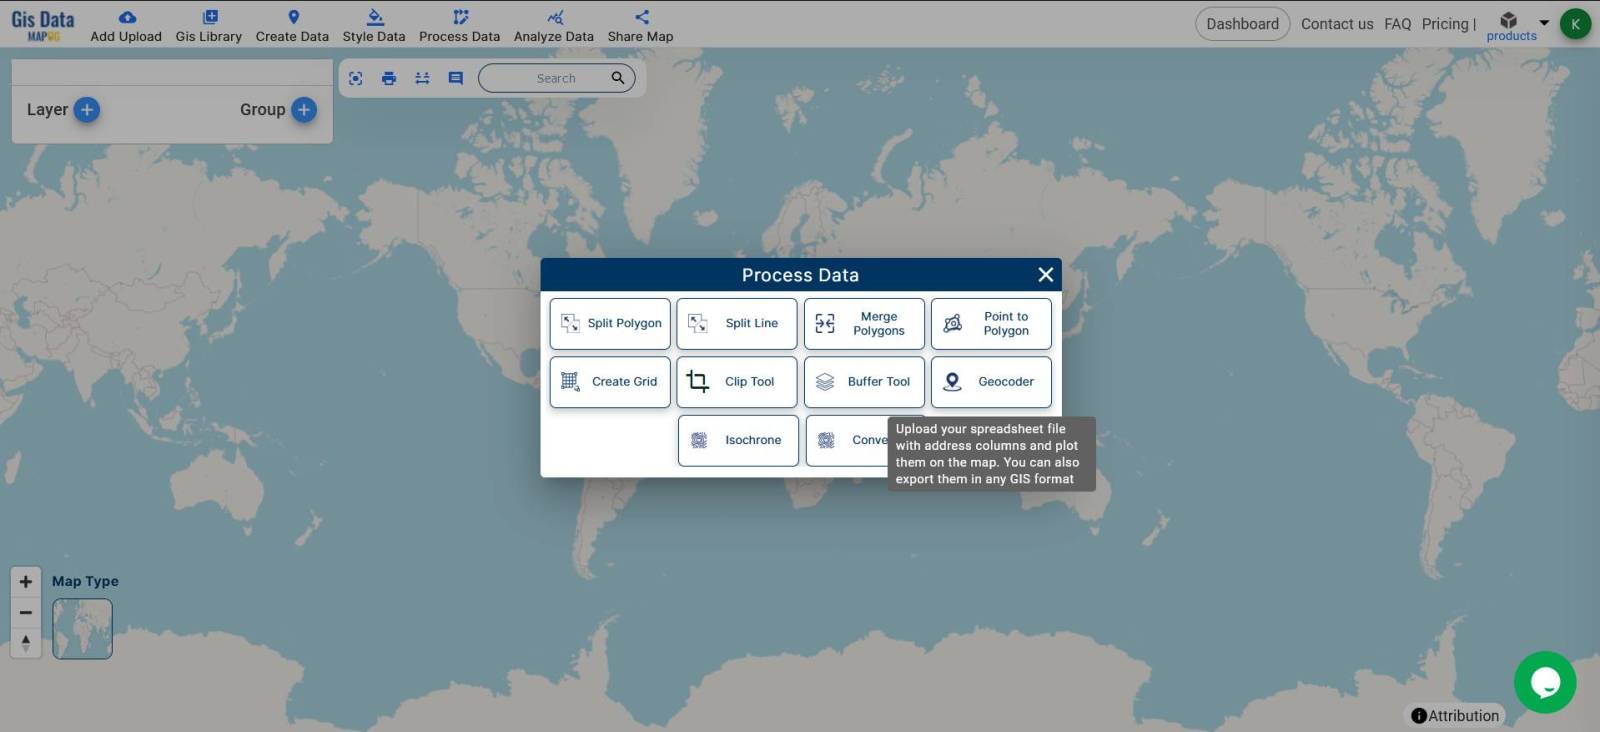
Task: Click the Gis Data MAPOG logo
Action: [x=43, y=24]
